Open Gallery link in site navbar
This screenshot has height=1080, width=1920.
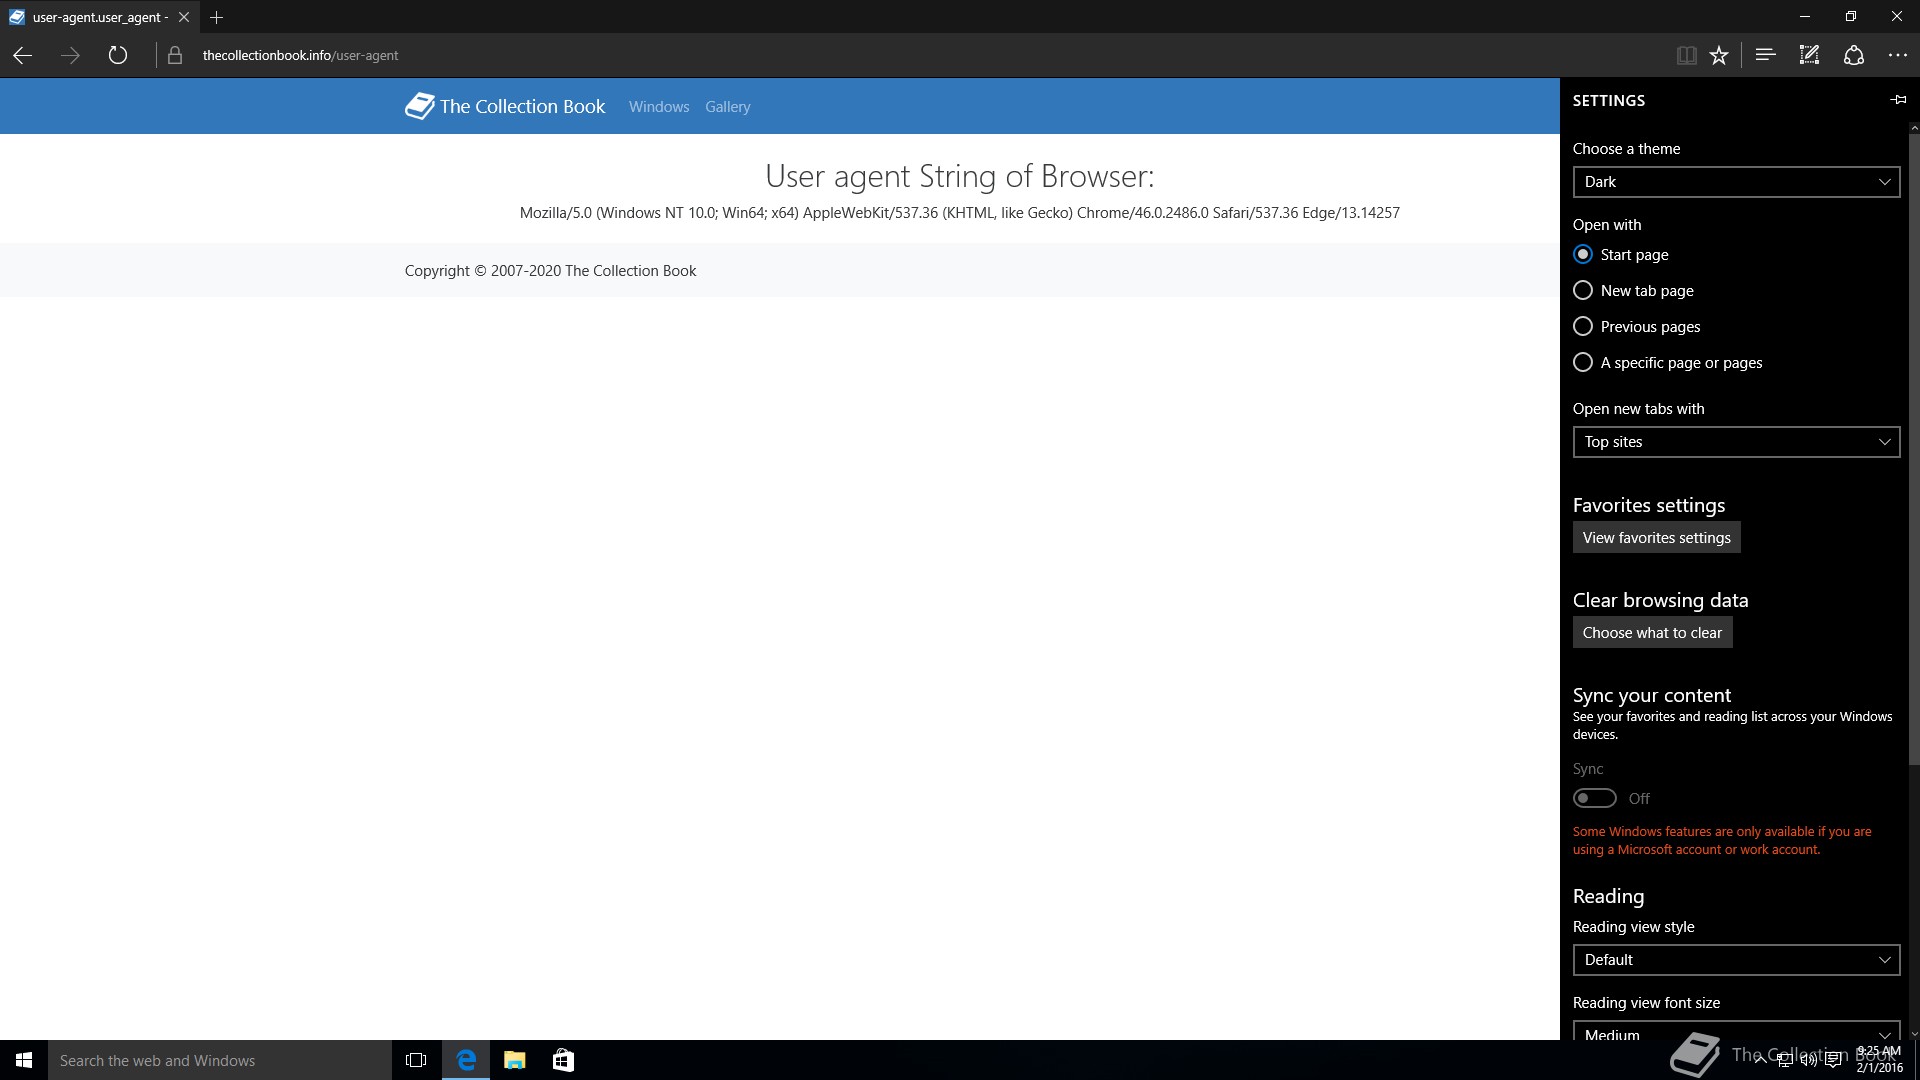pyautogui.click(x=727, y=107)
